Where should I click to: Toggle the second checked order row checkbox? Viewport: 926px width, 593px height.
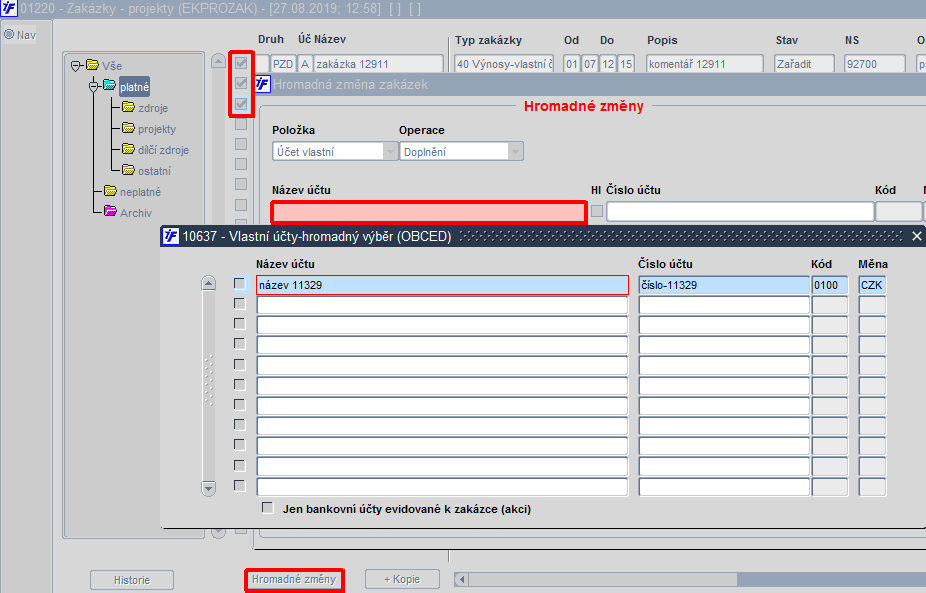[241, 83]
